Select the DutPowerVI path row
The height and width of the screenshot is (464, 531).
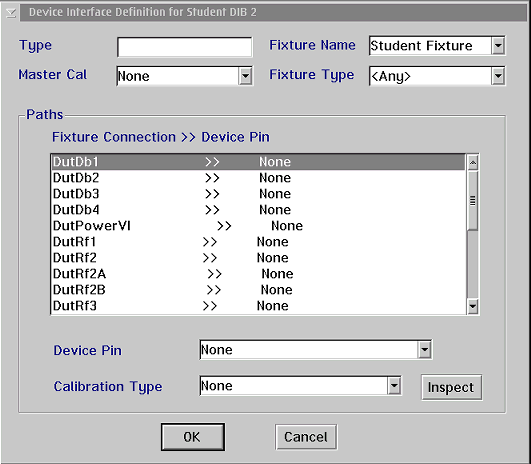pyautogui.click(x=259, y=226)
